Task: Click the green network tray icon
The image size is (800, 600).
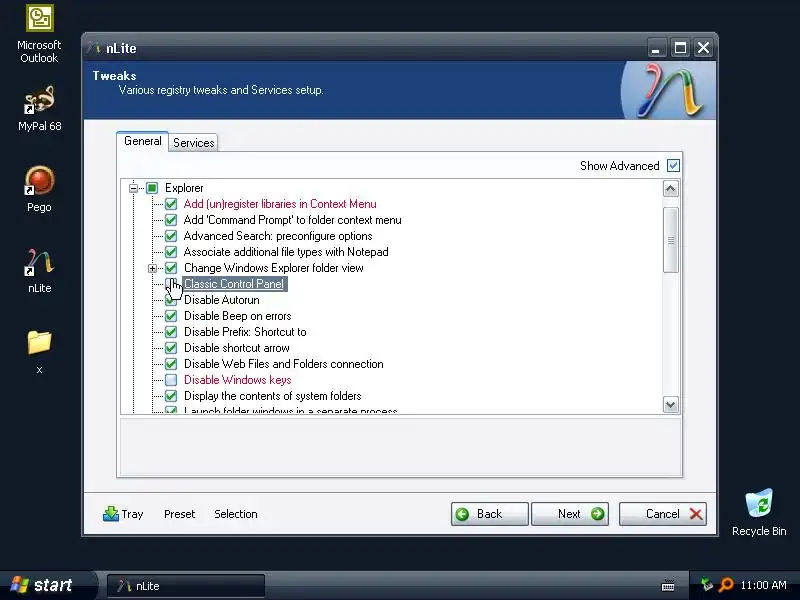Action: pos(707,585)
